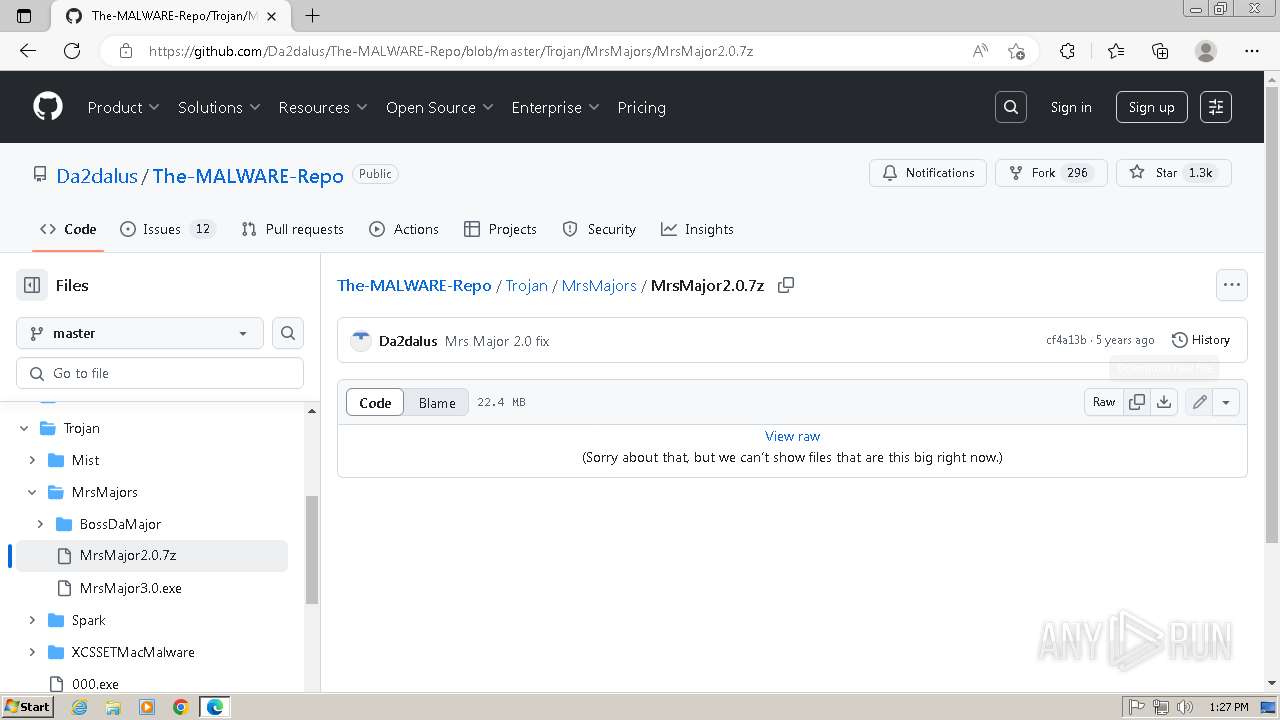Open commit History
The height and width of the screenshot is (720, 1280).
point(1201,340)
